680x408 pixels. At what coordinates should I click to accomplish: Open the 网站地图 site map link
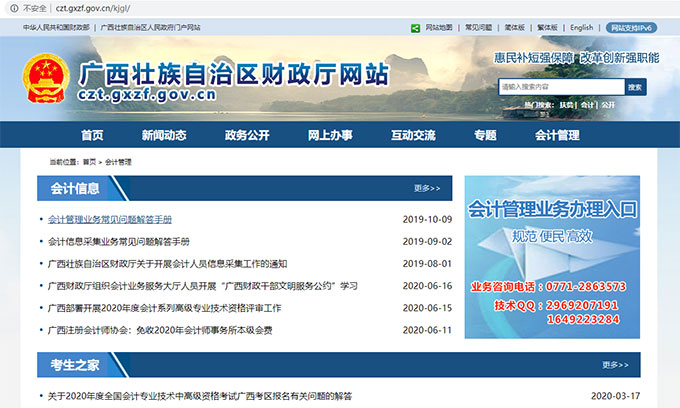coord(439,28)
